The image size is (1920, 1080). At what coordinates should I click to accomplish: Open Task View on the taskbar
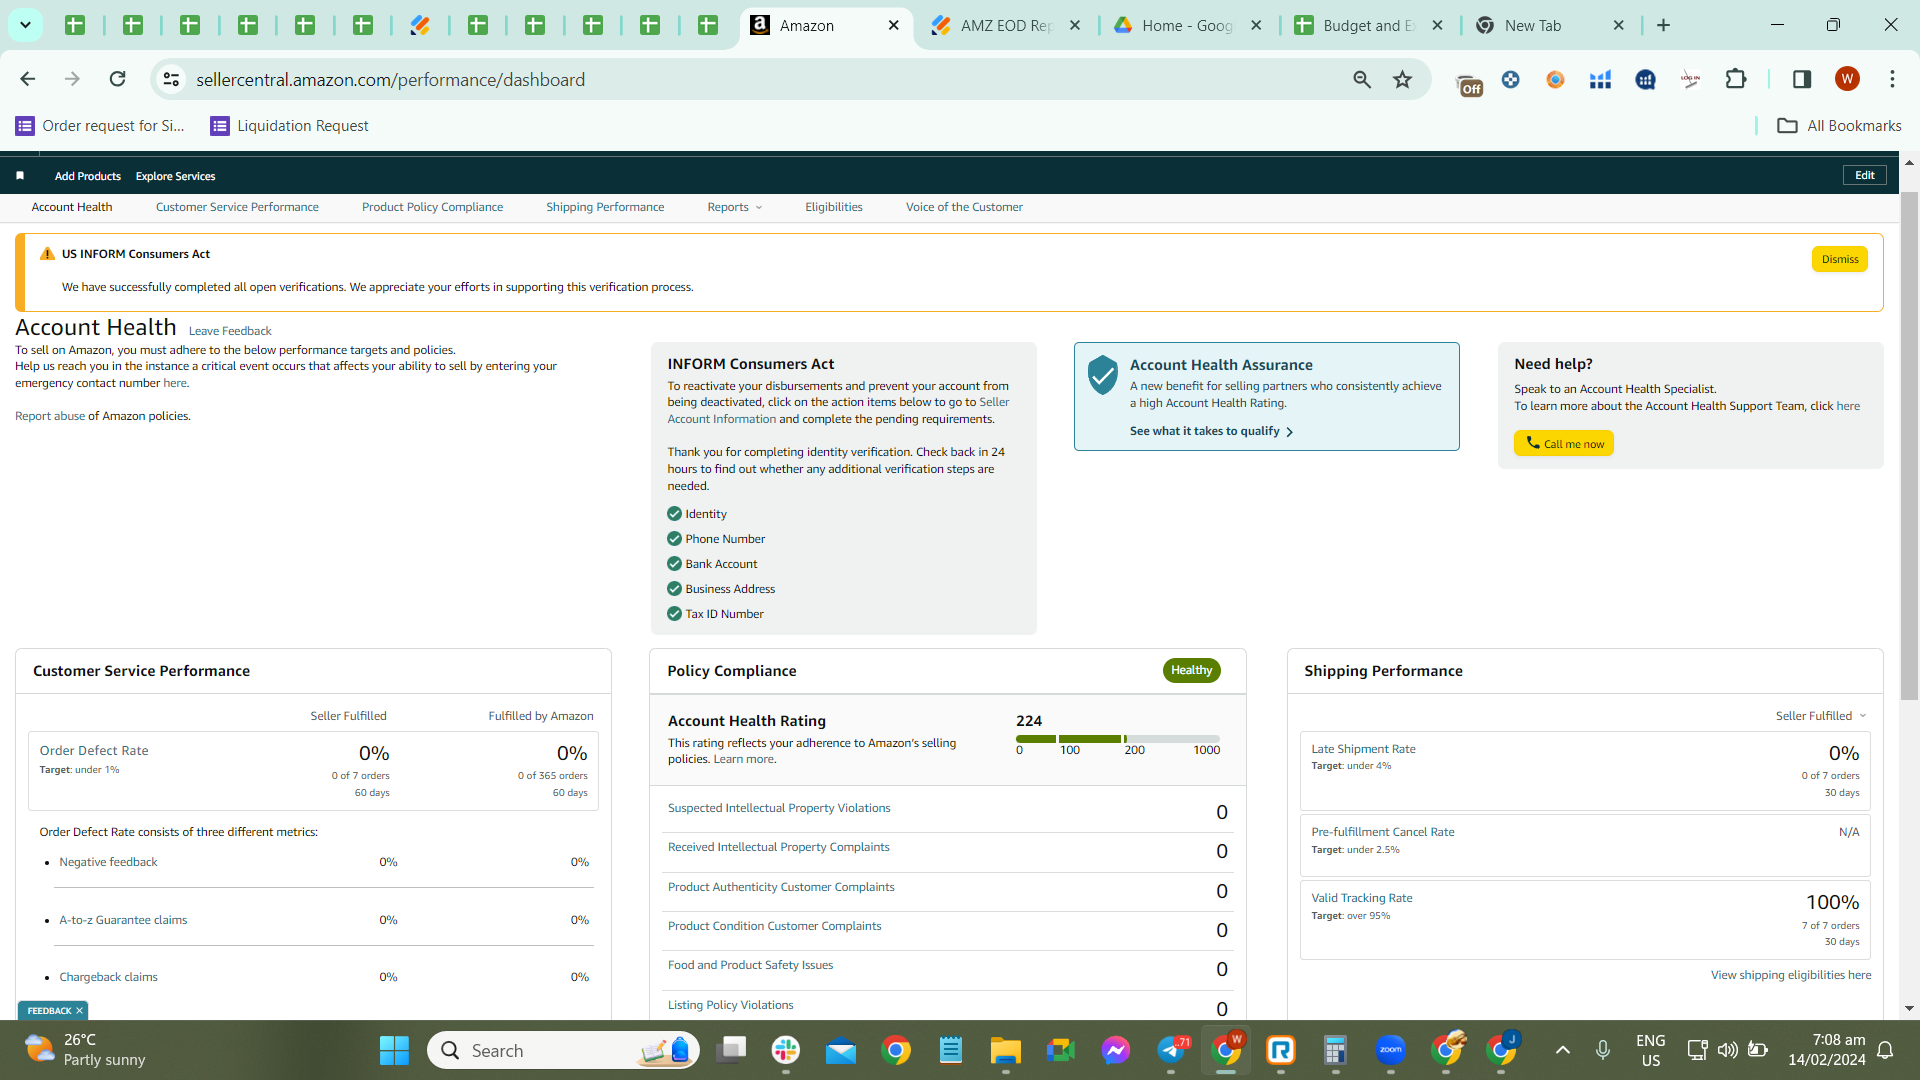pyautogui.click(x=732, y=1050)
